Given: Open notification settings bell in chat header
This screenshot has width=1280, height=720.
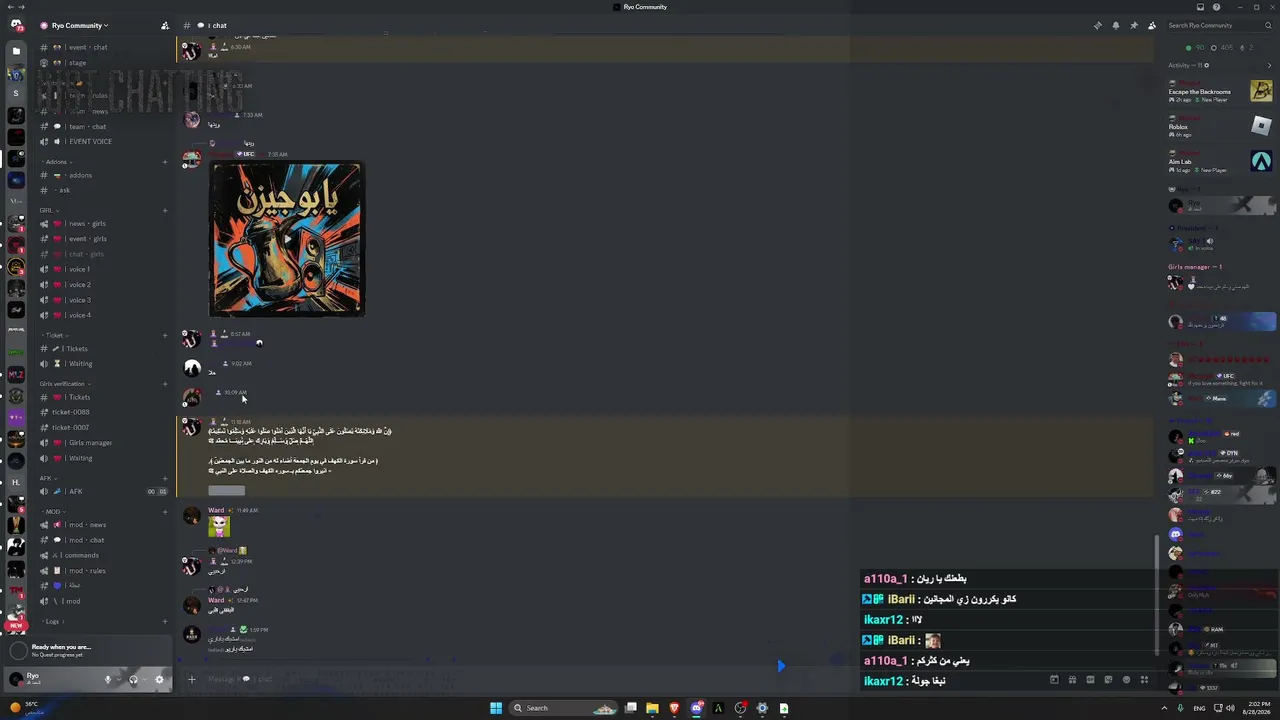Looking at the screenshot, I should [x=1116, y=25].
